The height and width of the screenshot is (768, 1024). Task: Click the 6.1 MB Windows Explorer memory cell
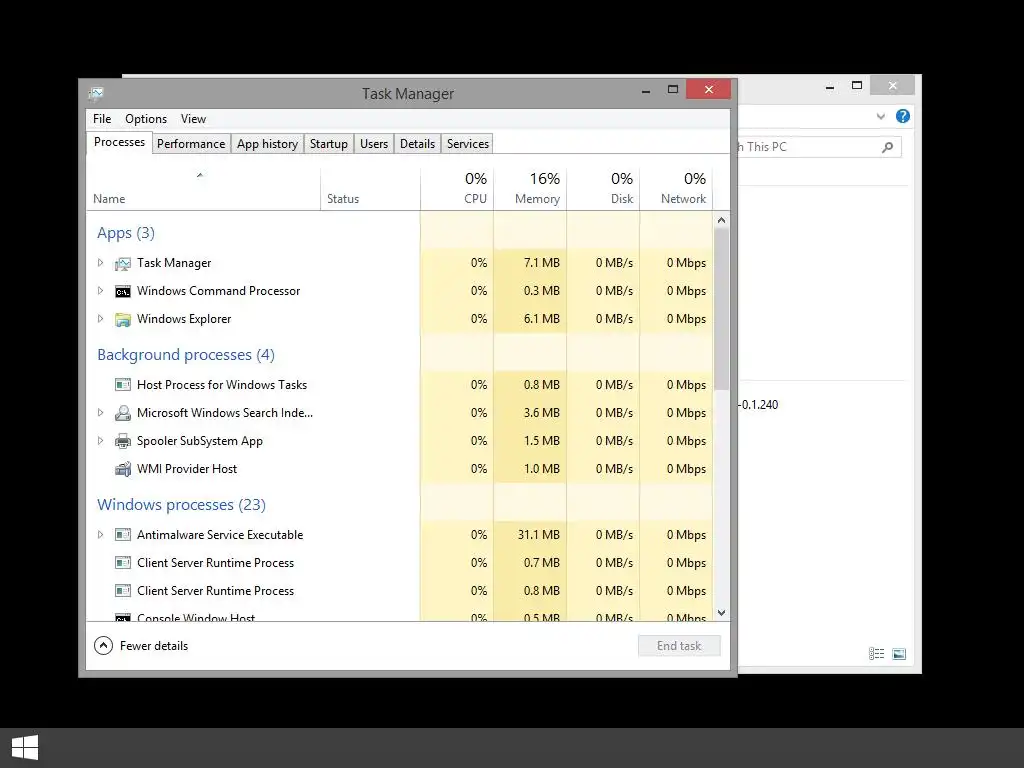[x=530, y=319]
